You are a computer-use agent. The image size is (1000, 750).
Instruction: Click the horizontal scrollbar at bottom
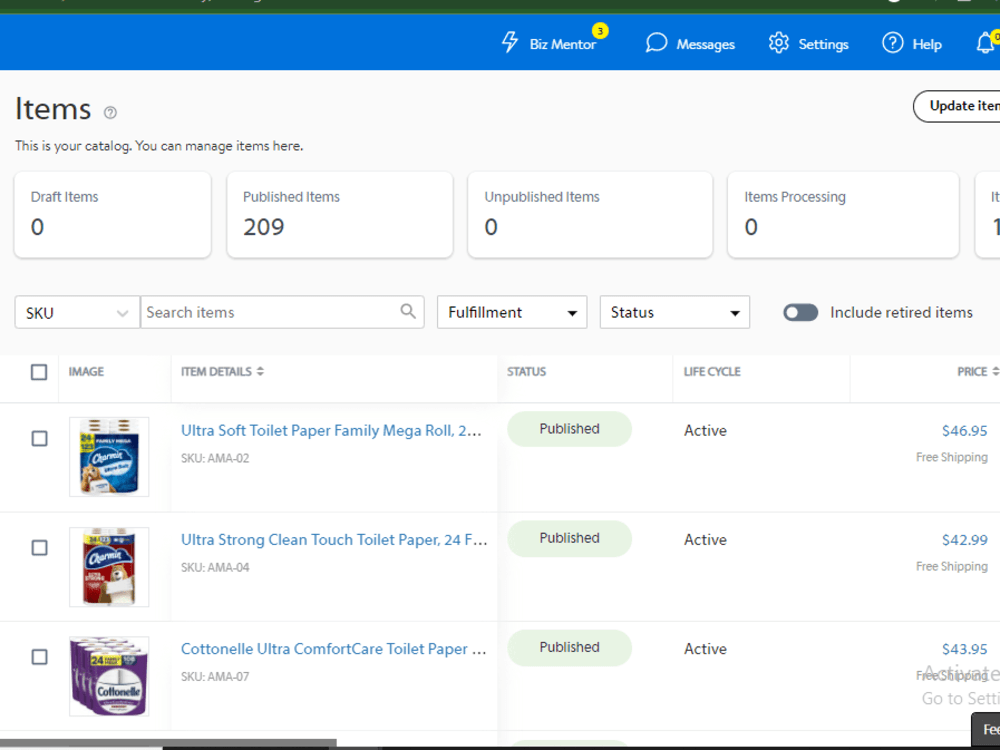click(168, 743)
